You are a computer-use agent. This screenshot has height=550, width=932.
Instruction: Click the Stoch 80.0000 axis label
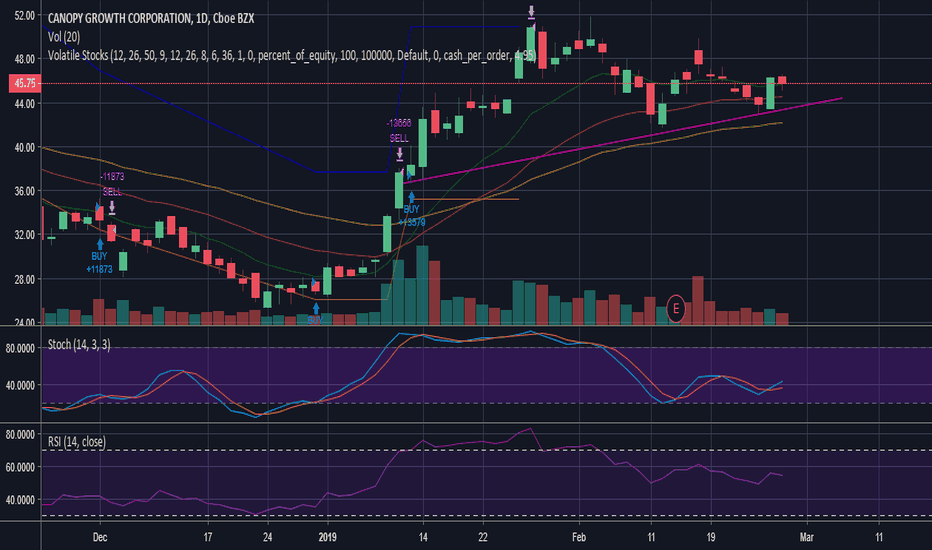coord(20,348)
